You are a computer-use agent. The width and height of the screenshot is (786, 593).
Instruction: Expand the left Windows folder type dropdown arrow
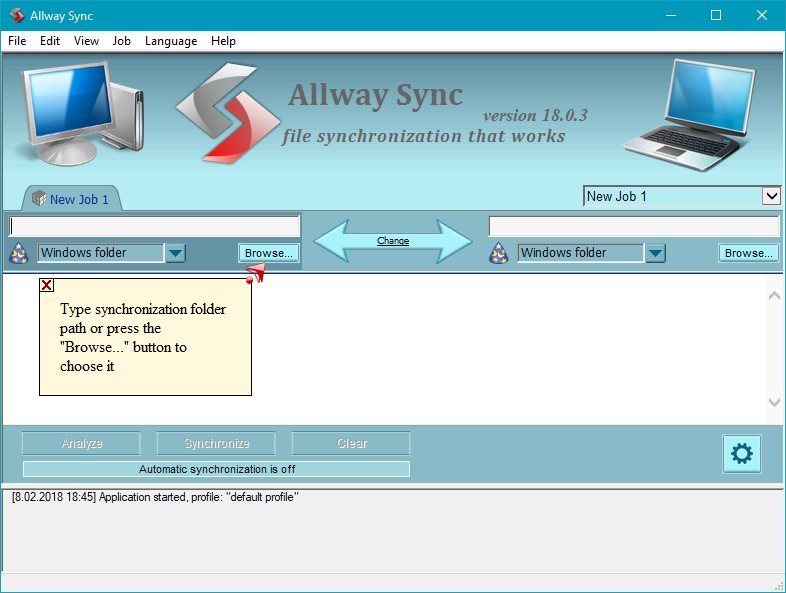click(x=175, y=253)
